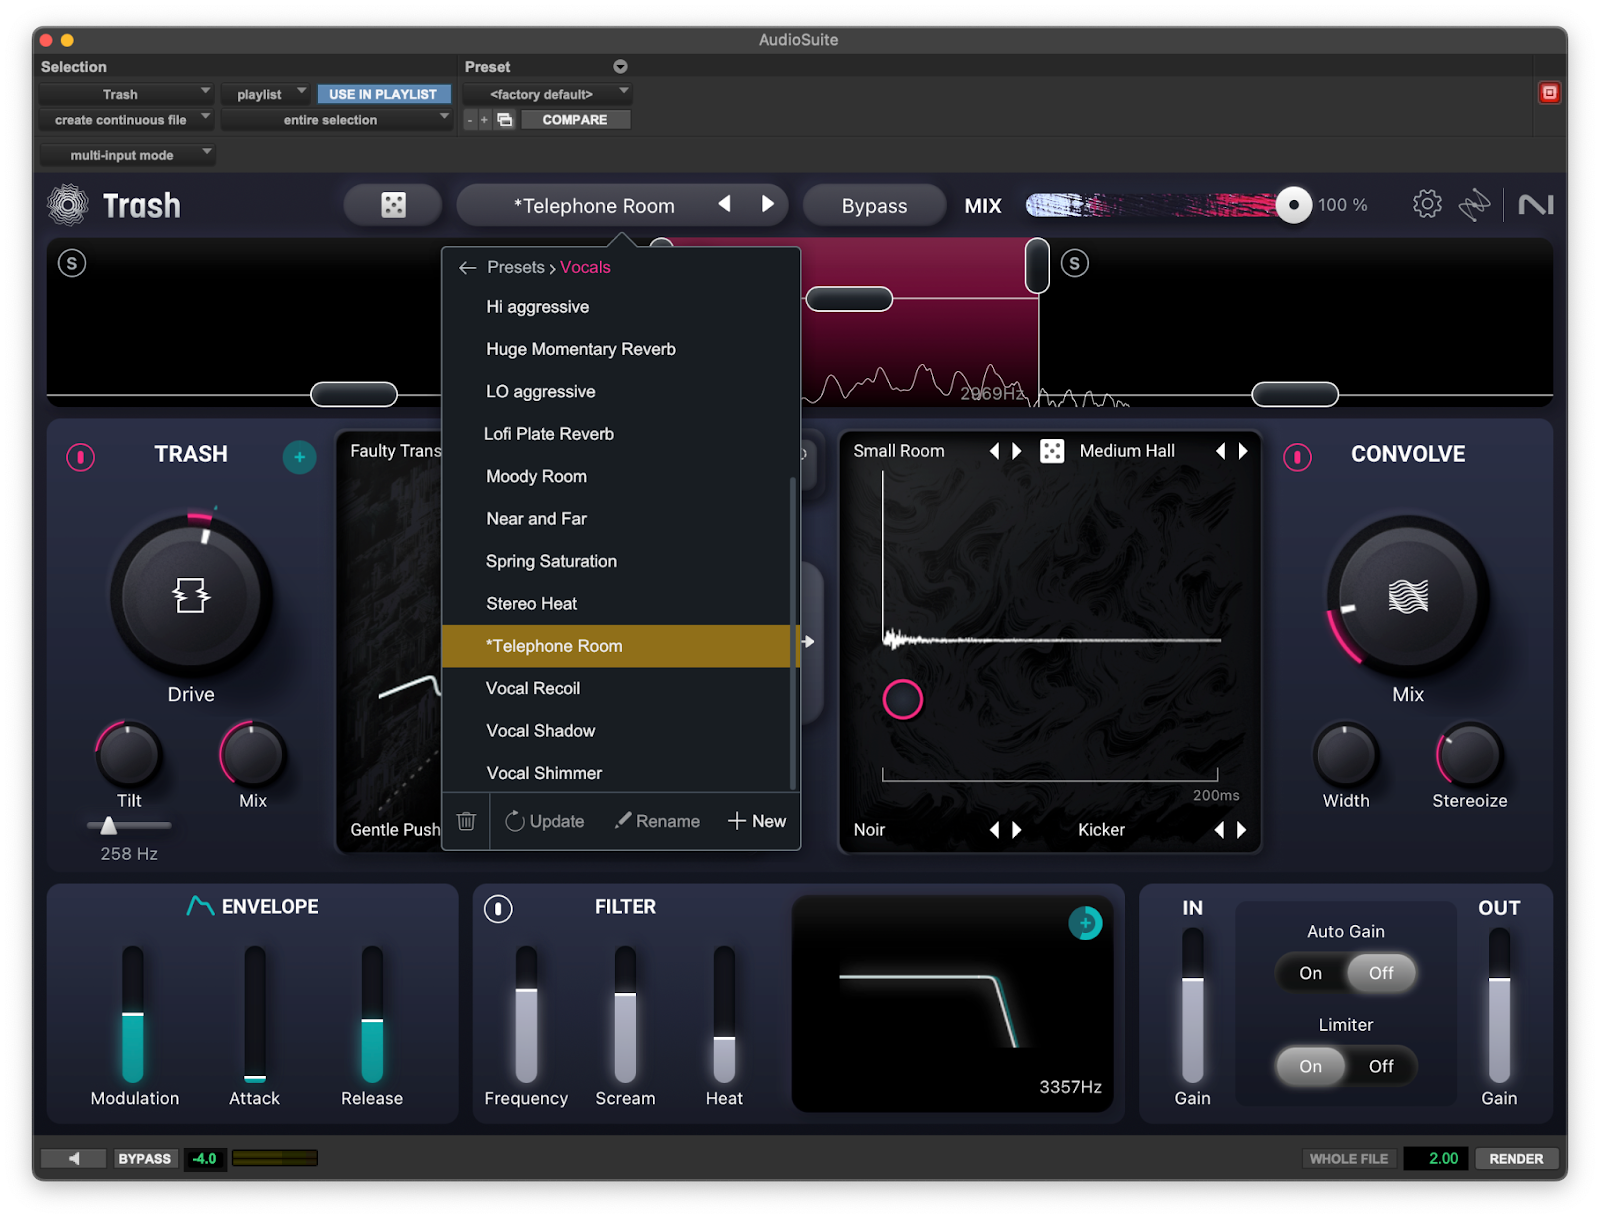1600x1219 pixels.
Task: Click the 2.00 handle length field
Action: click(1437, 1158)
